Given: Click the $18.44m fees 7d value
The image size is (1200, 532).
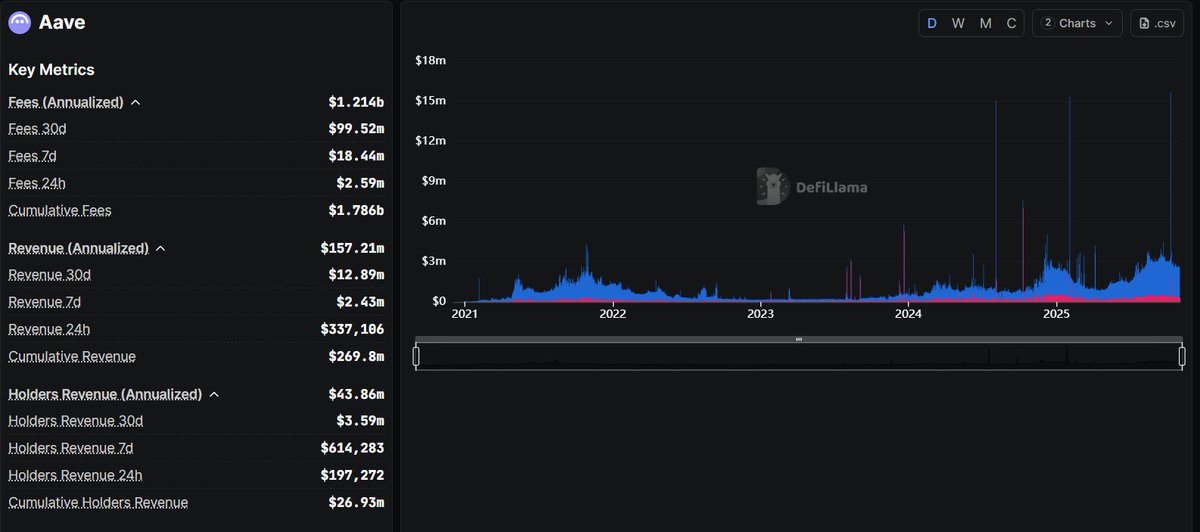Looking at the screenshot, I should (356, 156).
